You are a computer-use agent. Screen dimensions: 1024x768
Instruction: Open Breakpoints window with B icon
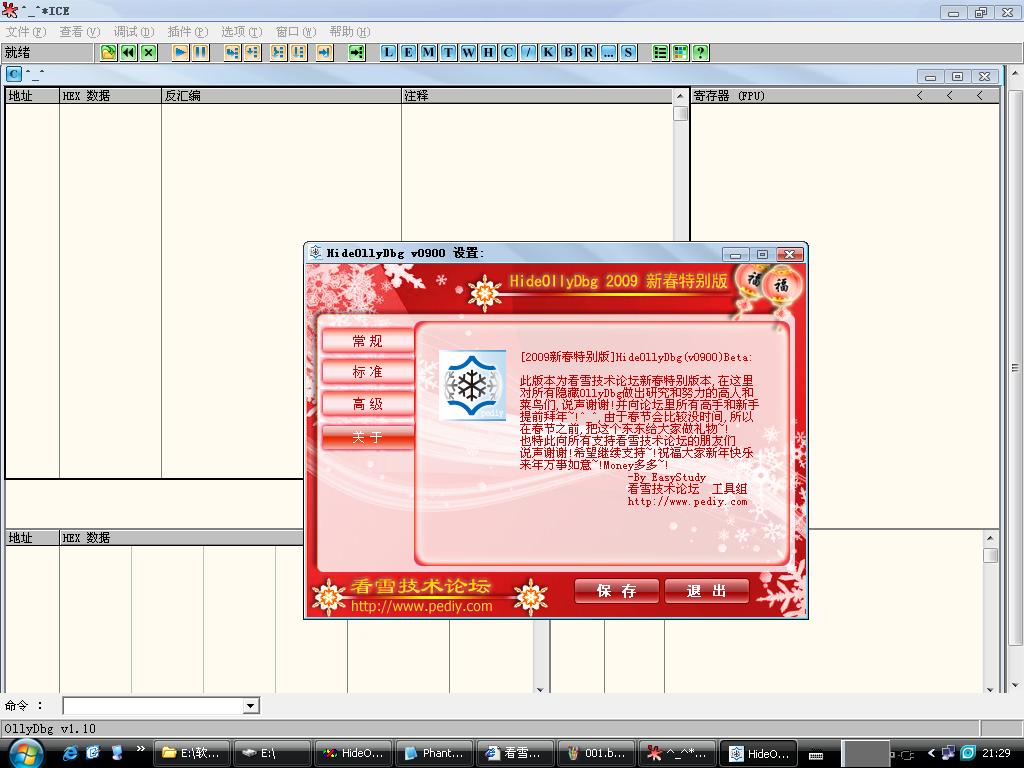pos(568,53)
